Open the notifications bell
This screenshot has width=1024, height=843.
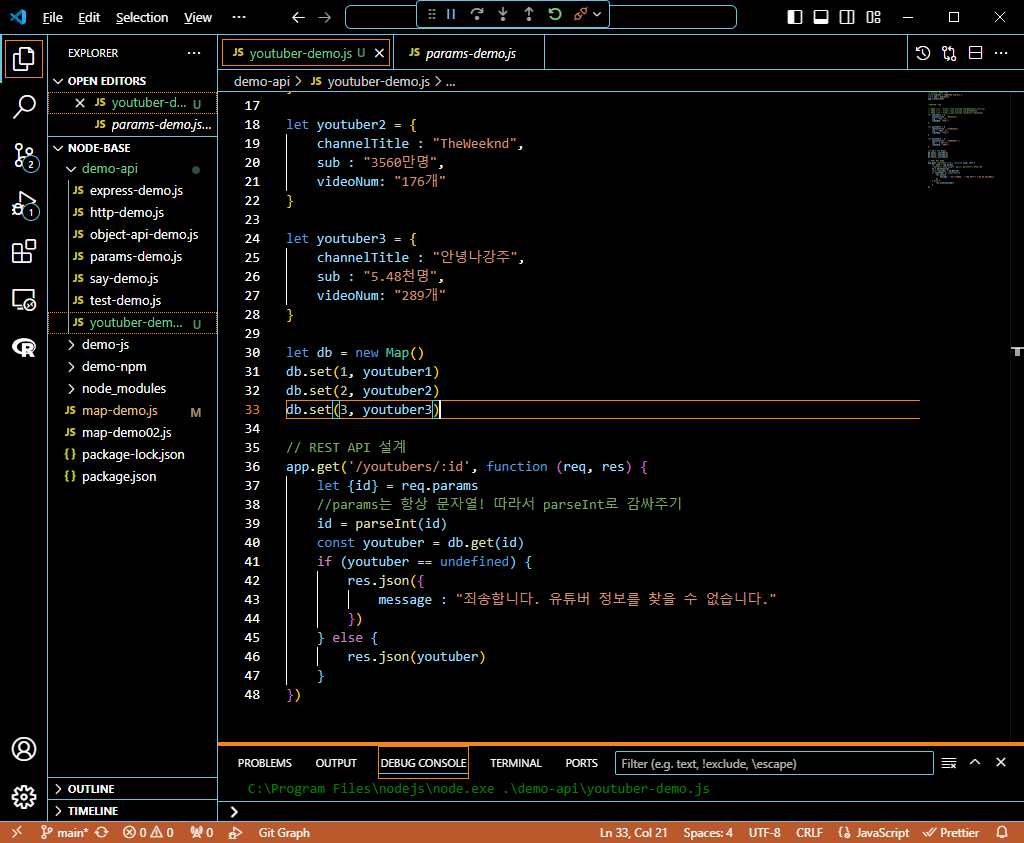tap(1002, 833)
